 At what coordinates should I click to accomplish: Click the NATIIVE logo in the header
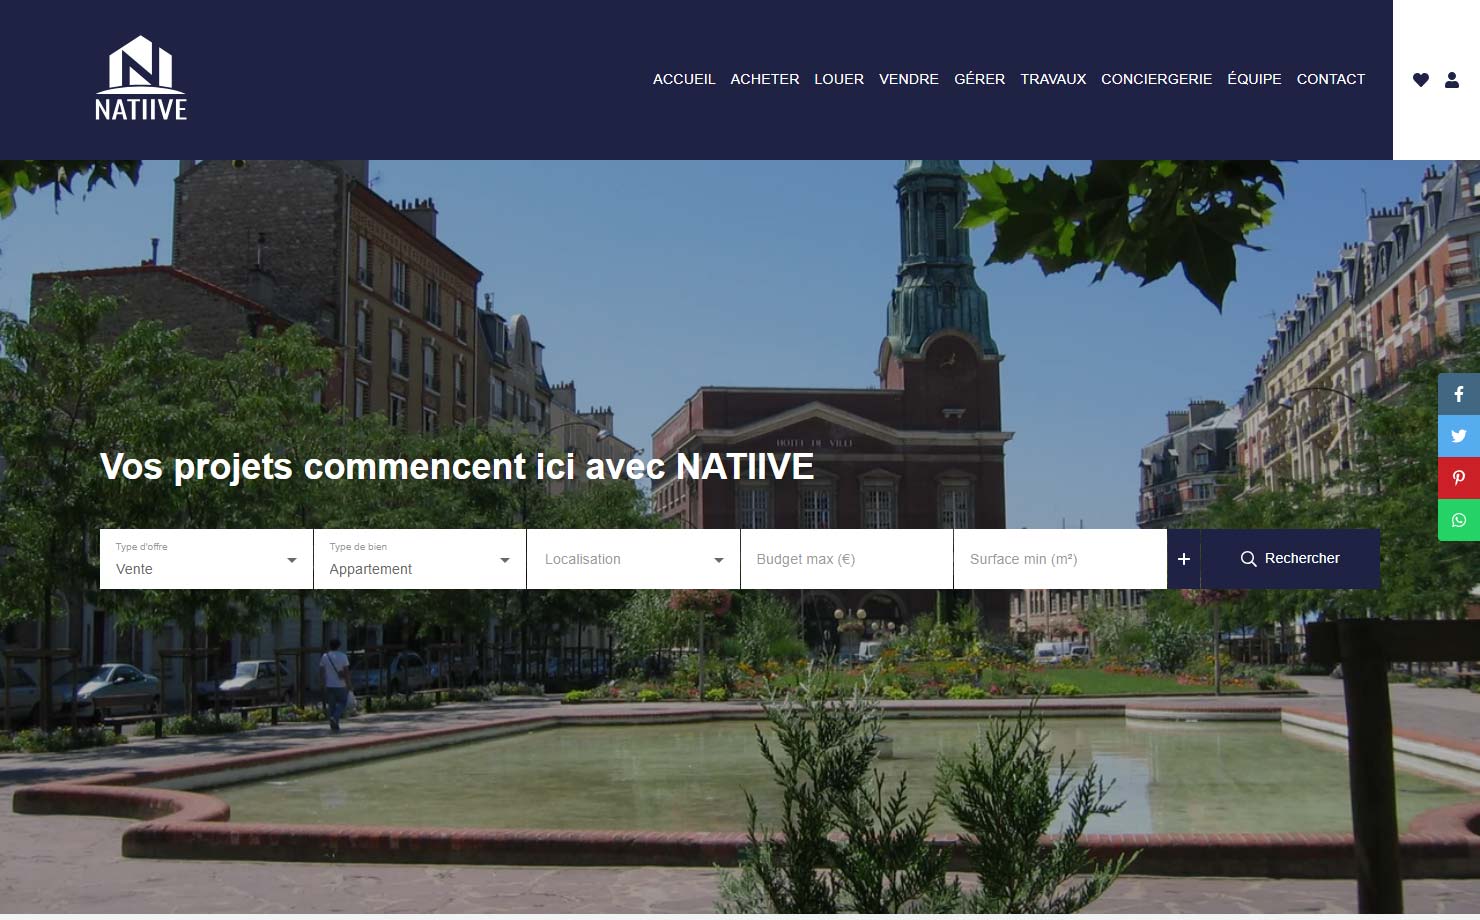141,79
